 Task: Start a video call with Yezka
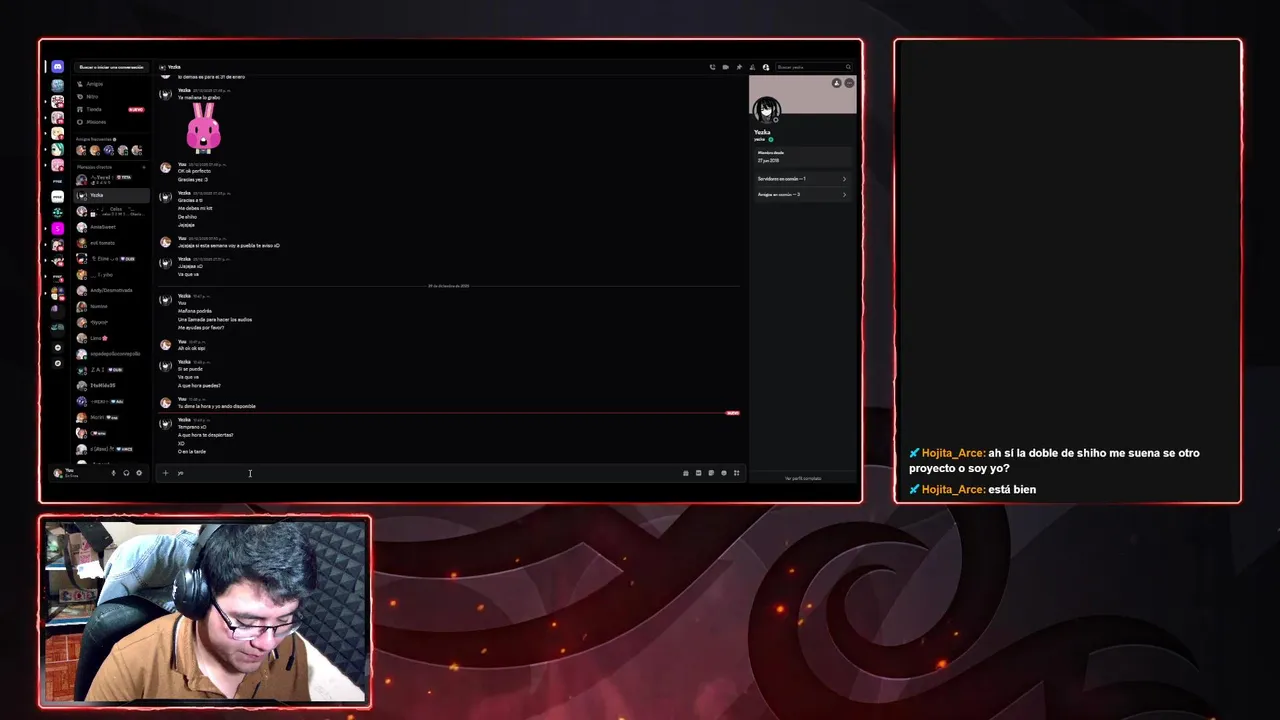point(725,67)
